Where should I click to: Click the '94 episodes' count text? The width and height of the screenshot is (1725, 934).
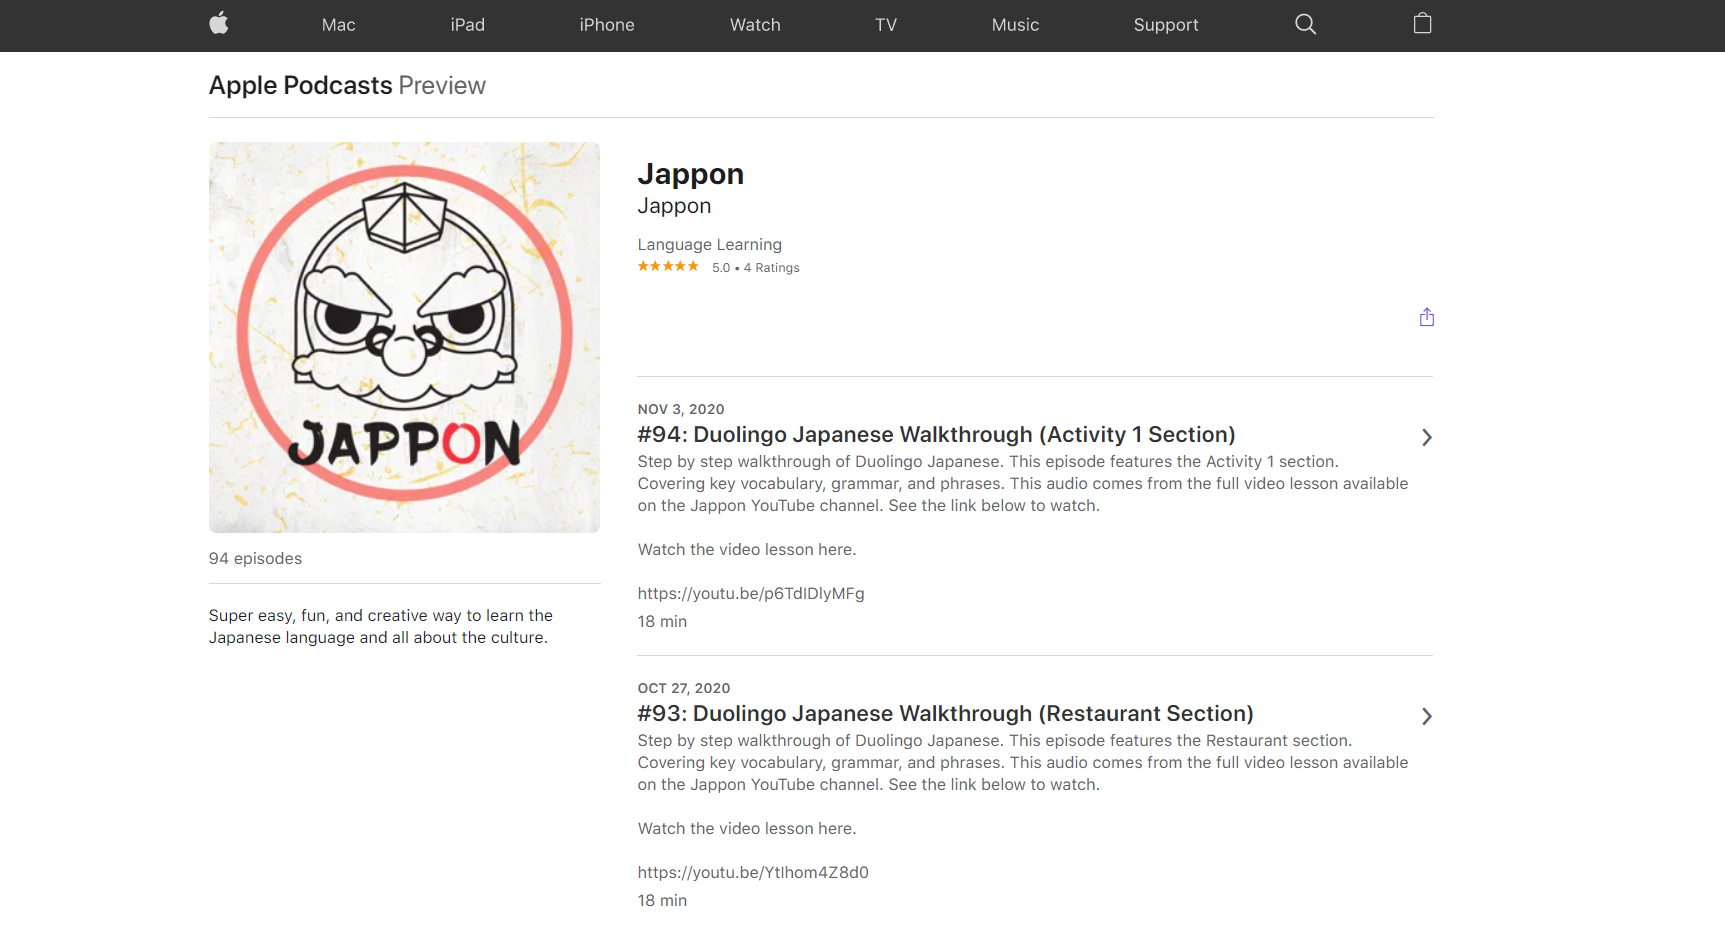coord(255,559)
